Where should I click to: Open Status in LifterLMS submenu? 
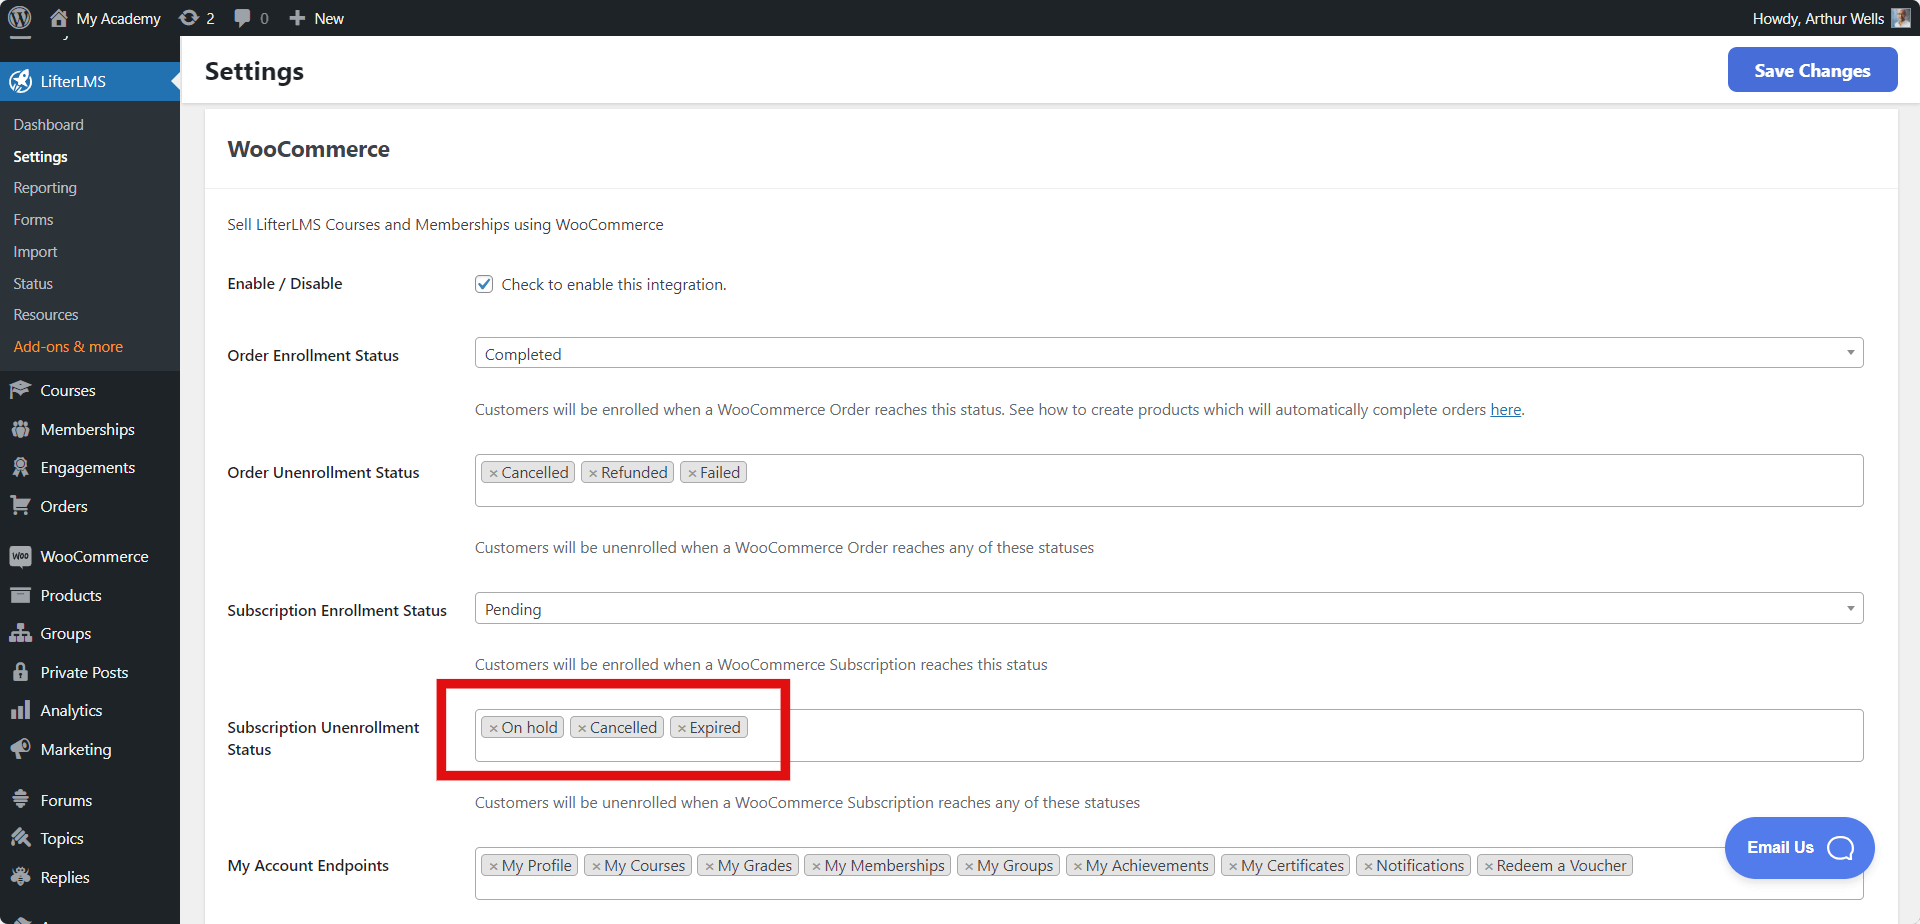click(33, 284)
